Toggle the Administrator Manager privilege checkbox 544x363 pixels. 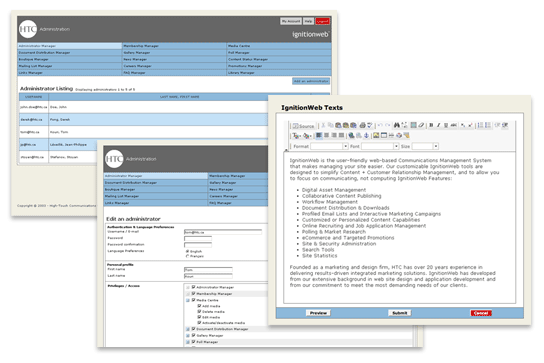click(193, 287)
